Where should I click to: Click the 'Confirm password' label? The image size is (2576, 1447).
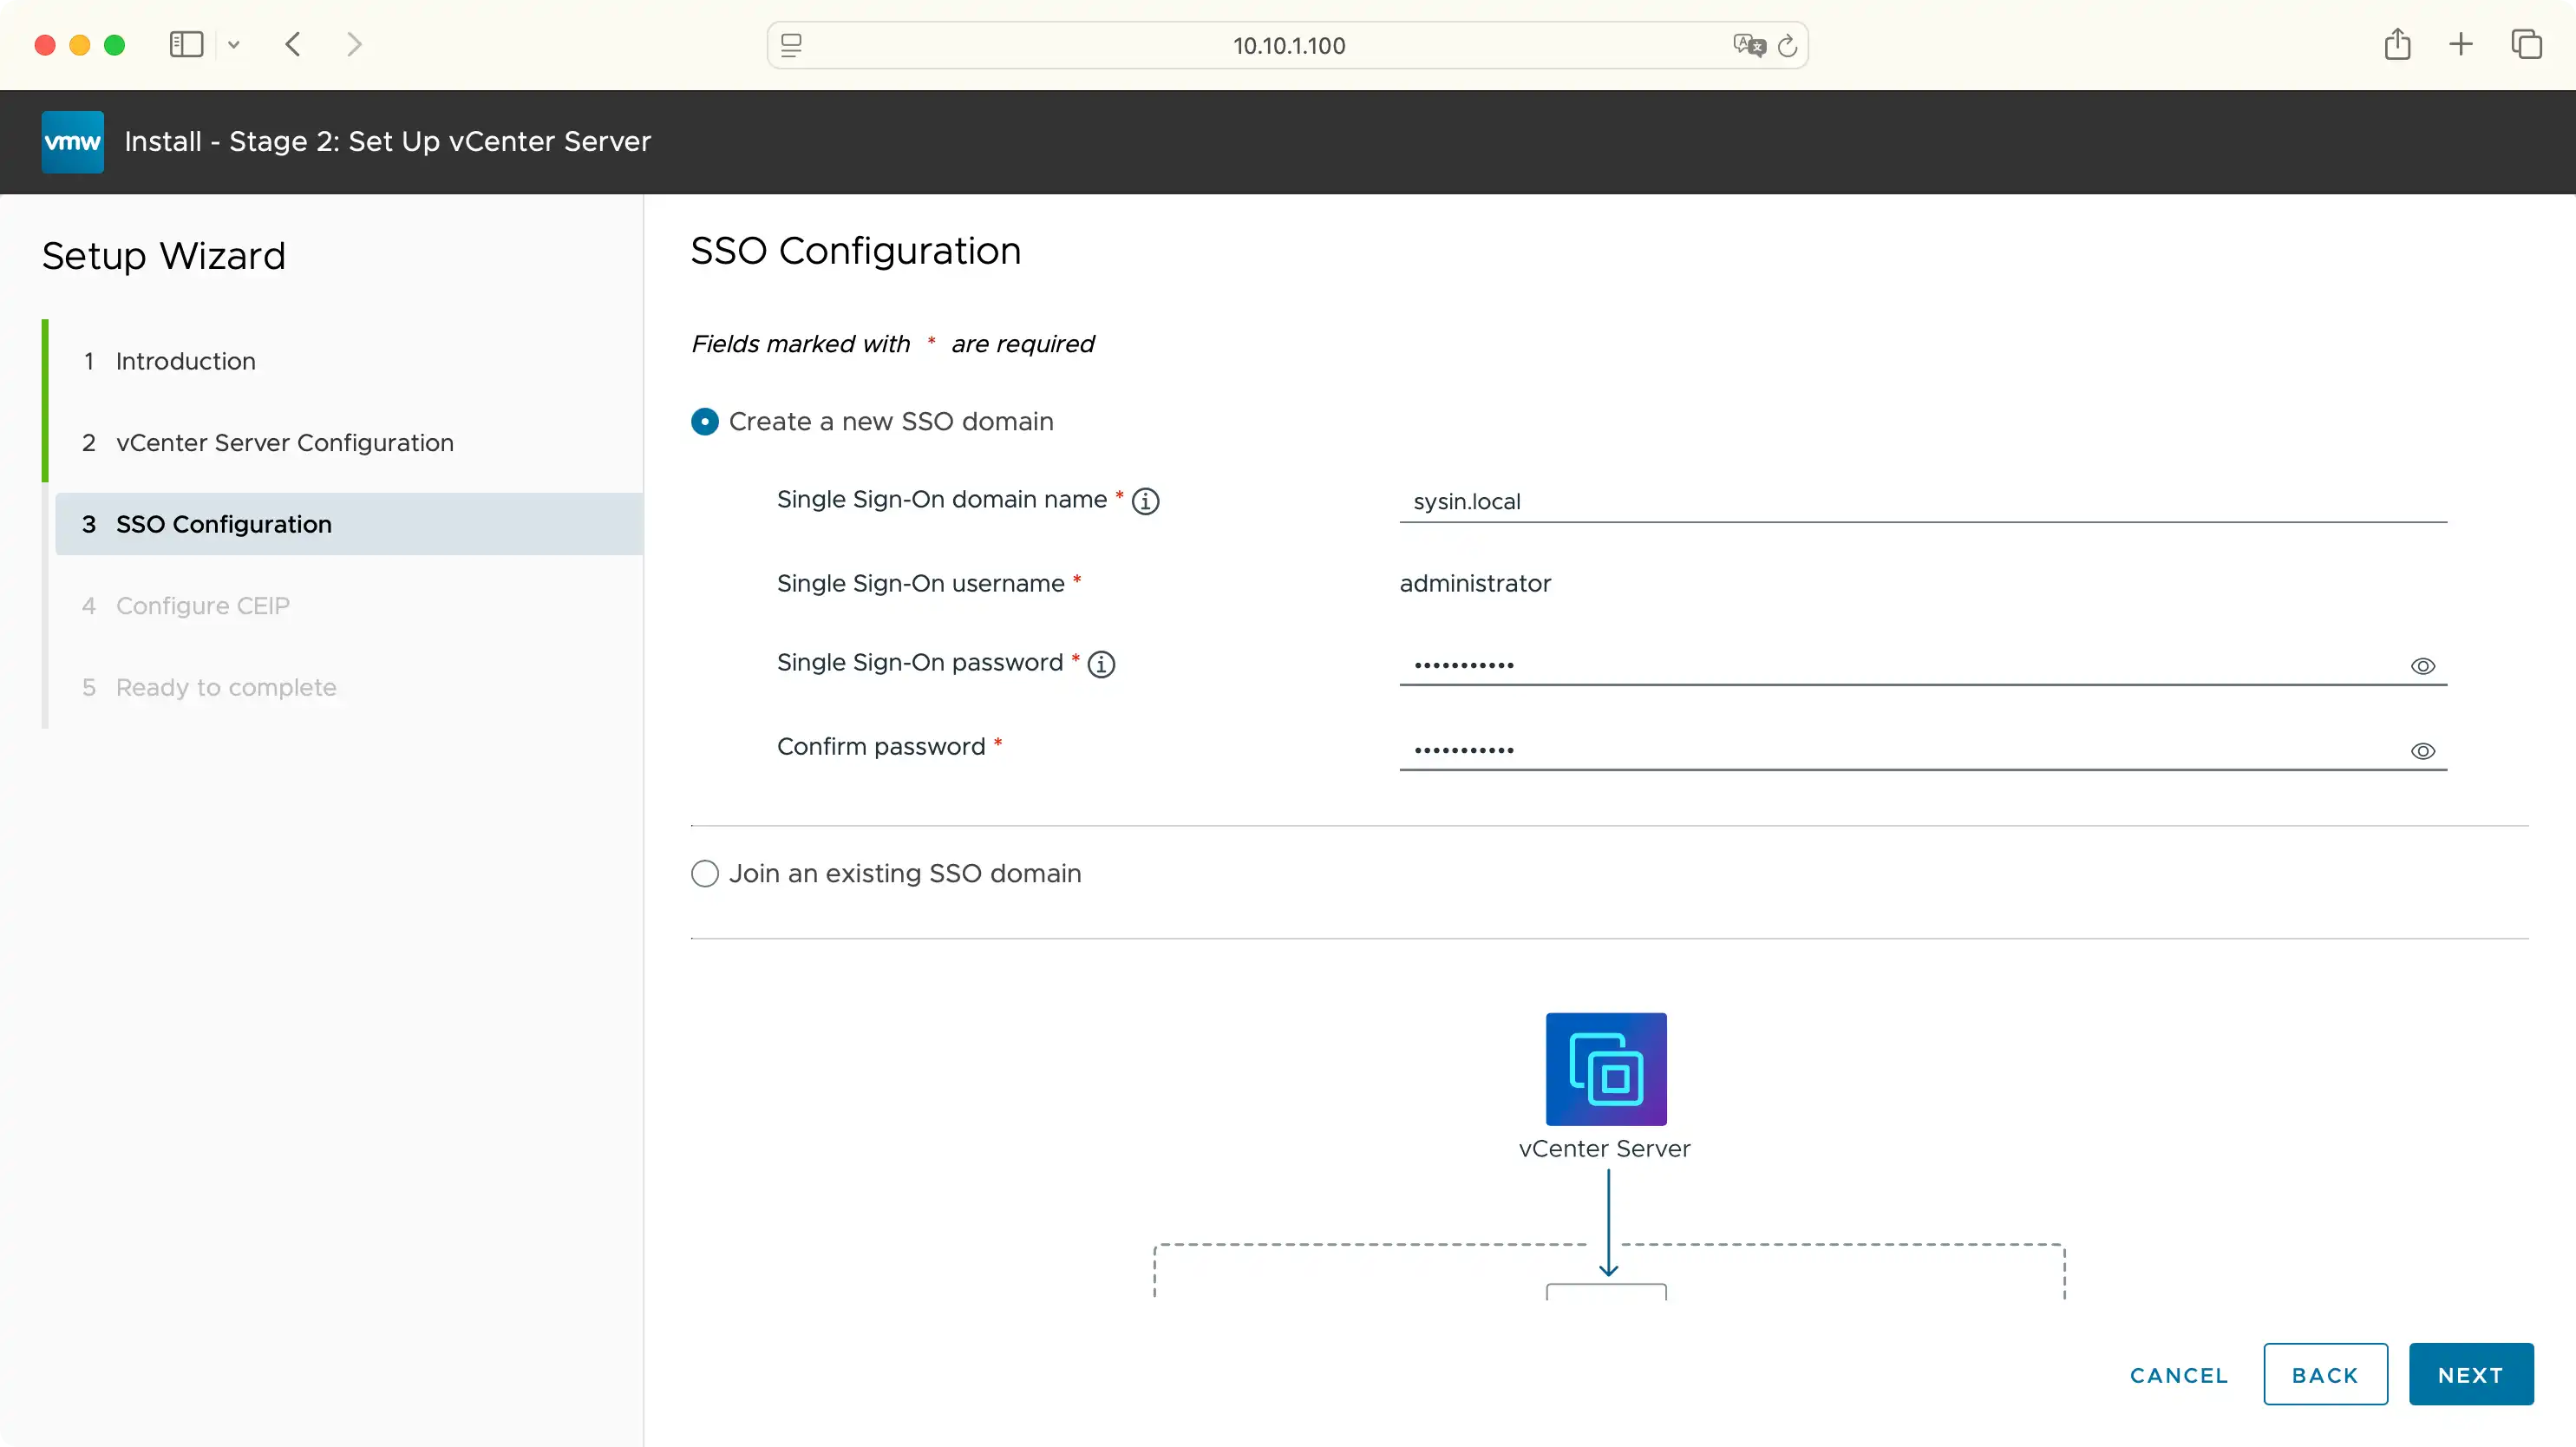(881, 746)
